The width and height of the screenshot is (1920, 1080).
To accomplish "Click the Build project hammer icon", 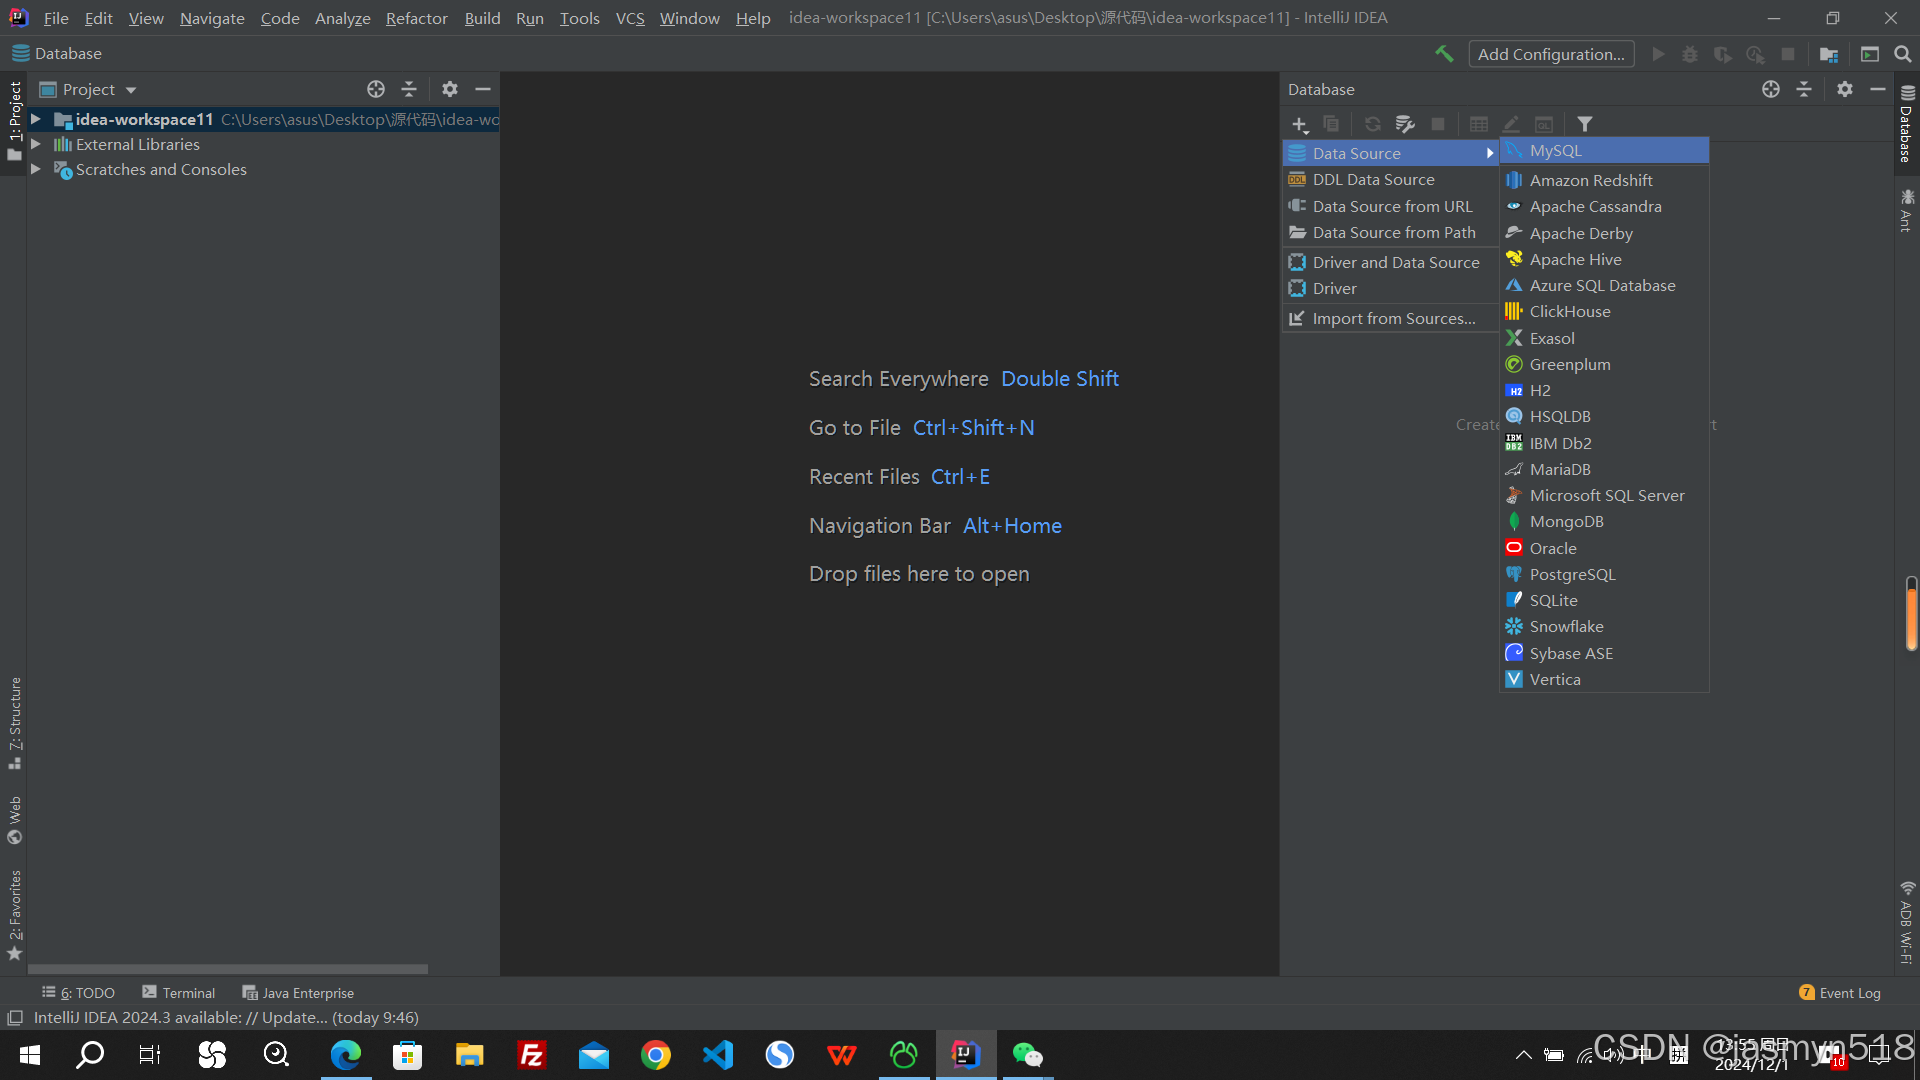I will click(1443, 54).
